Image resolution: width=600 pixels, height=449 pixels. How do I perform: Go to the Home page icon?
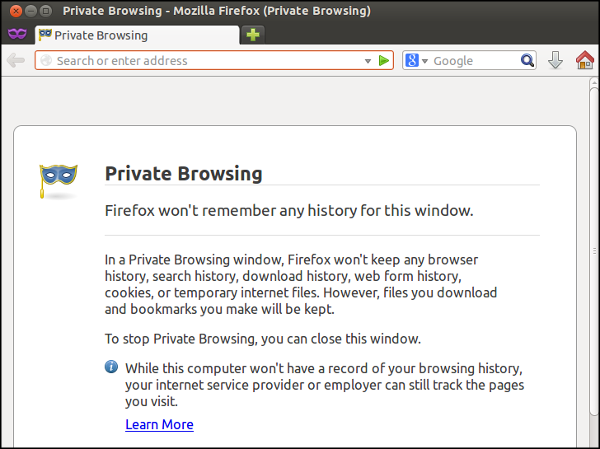584,61
